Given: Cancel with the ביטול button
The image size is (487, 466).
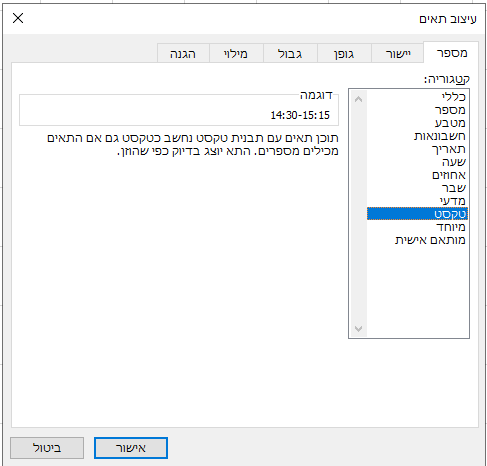Looking at the screenshot, I should 47,448.
